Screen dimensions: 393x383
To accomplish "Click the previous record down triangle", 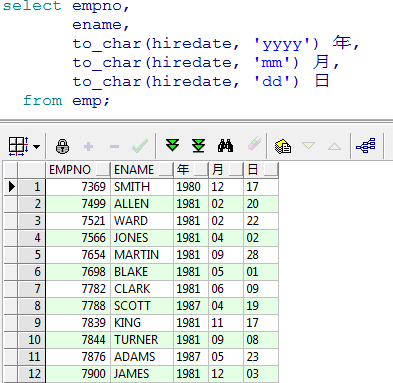I will (x=308, y=146).
